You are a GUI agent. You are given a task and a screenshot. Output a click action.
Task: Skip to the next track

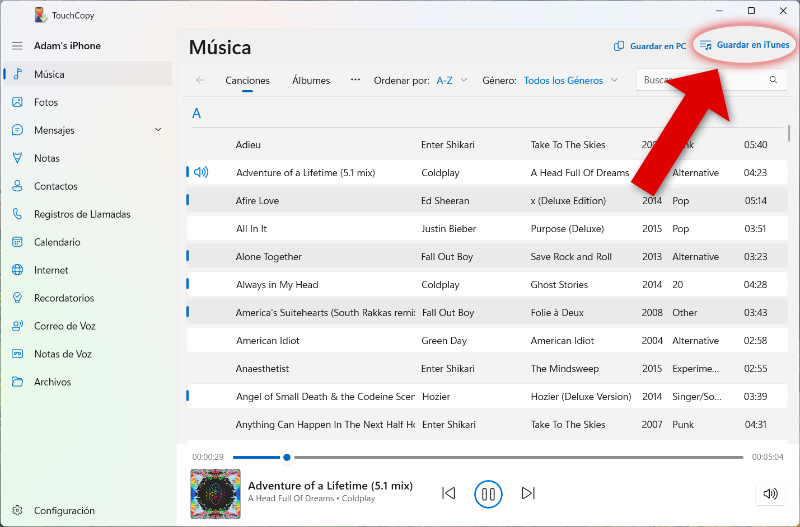coord(528,493)
